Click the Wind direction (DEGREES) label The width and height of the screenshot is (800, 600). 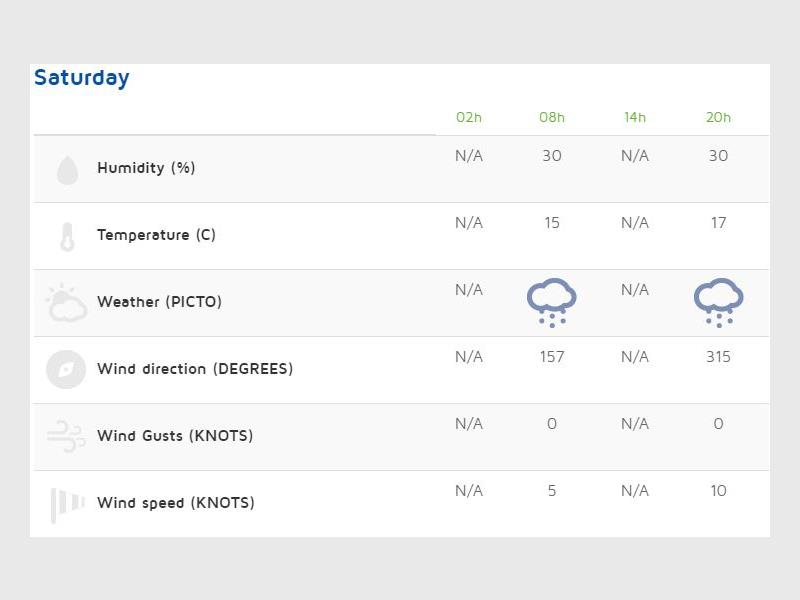point(195,369)
